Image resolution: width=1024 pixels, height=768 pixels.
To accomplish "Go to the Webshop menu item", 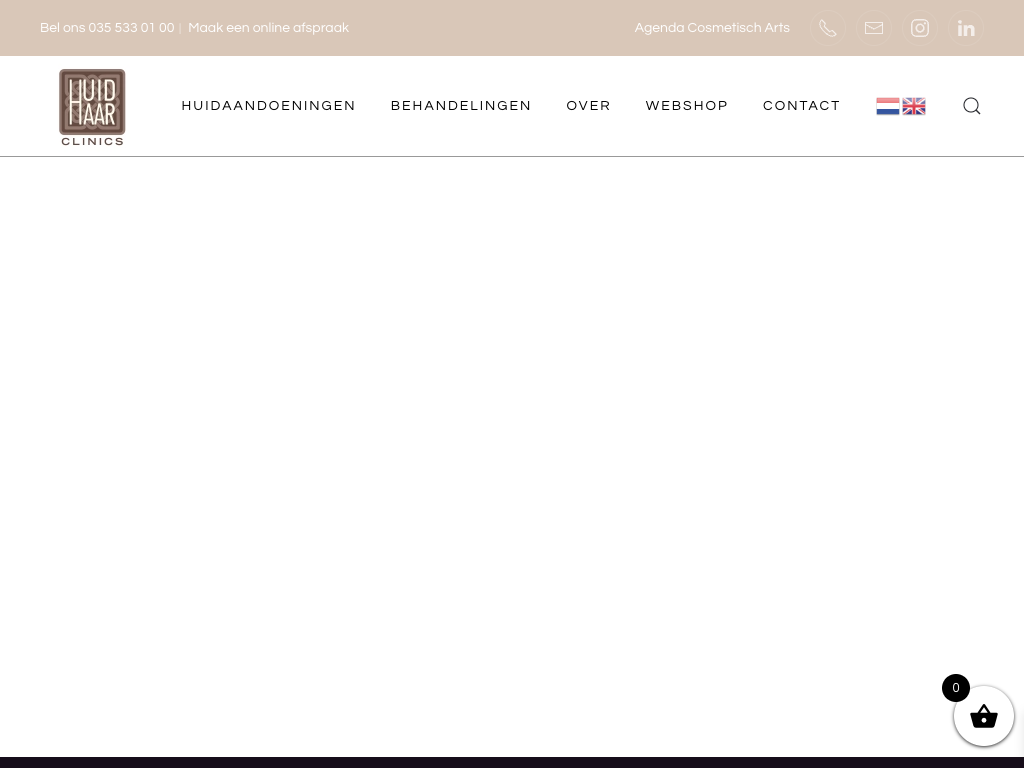I will [x=687, y=106].
